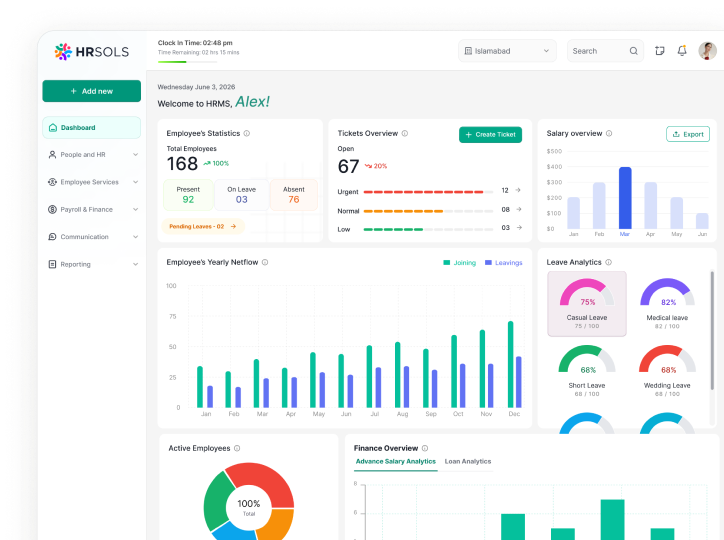The image size is (724, 540).
Task: Click info icon beside Salary overview
Action: tap(609, 133)
